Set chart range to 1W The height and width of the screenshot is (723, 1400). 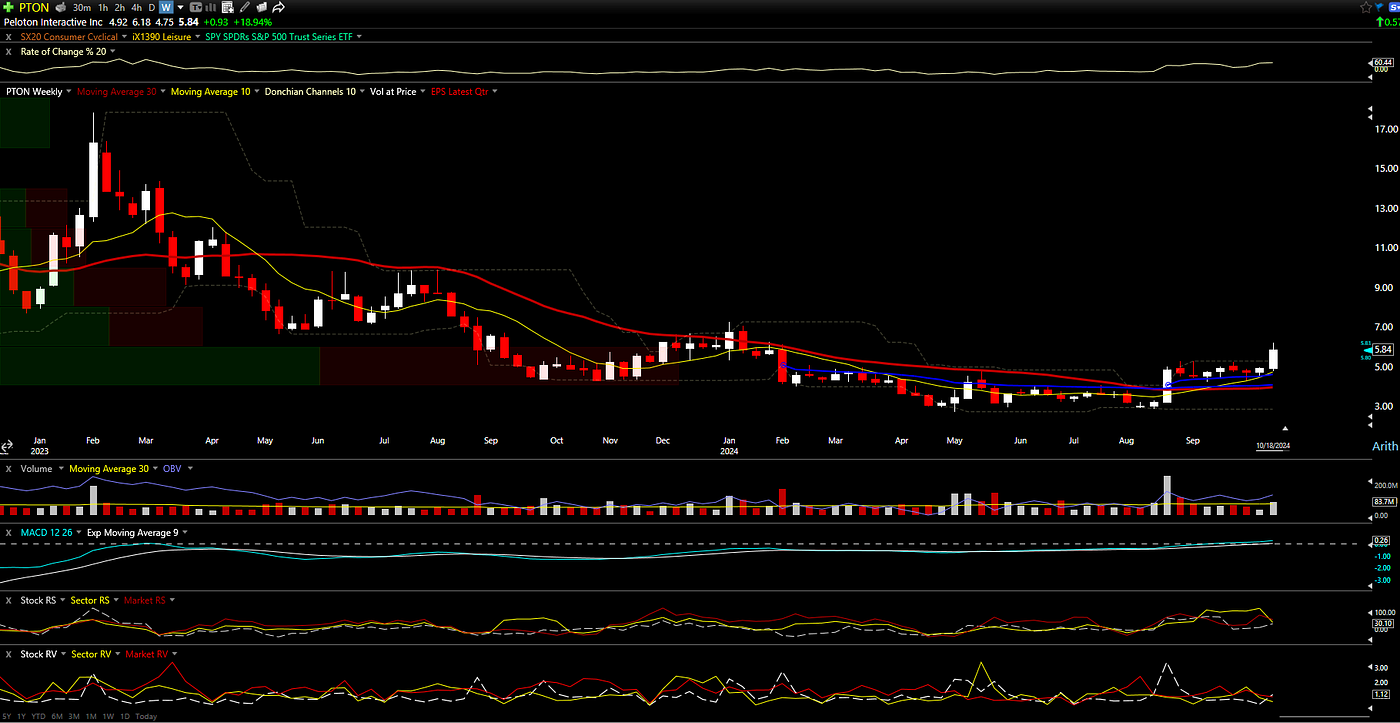(x=108, y=716)
